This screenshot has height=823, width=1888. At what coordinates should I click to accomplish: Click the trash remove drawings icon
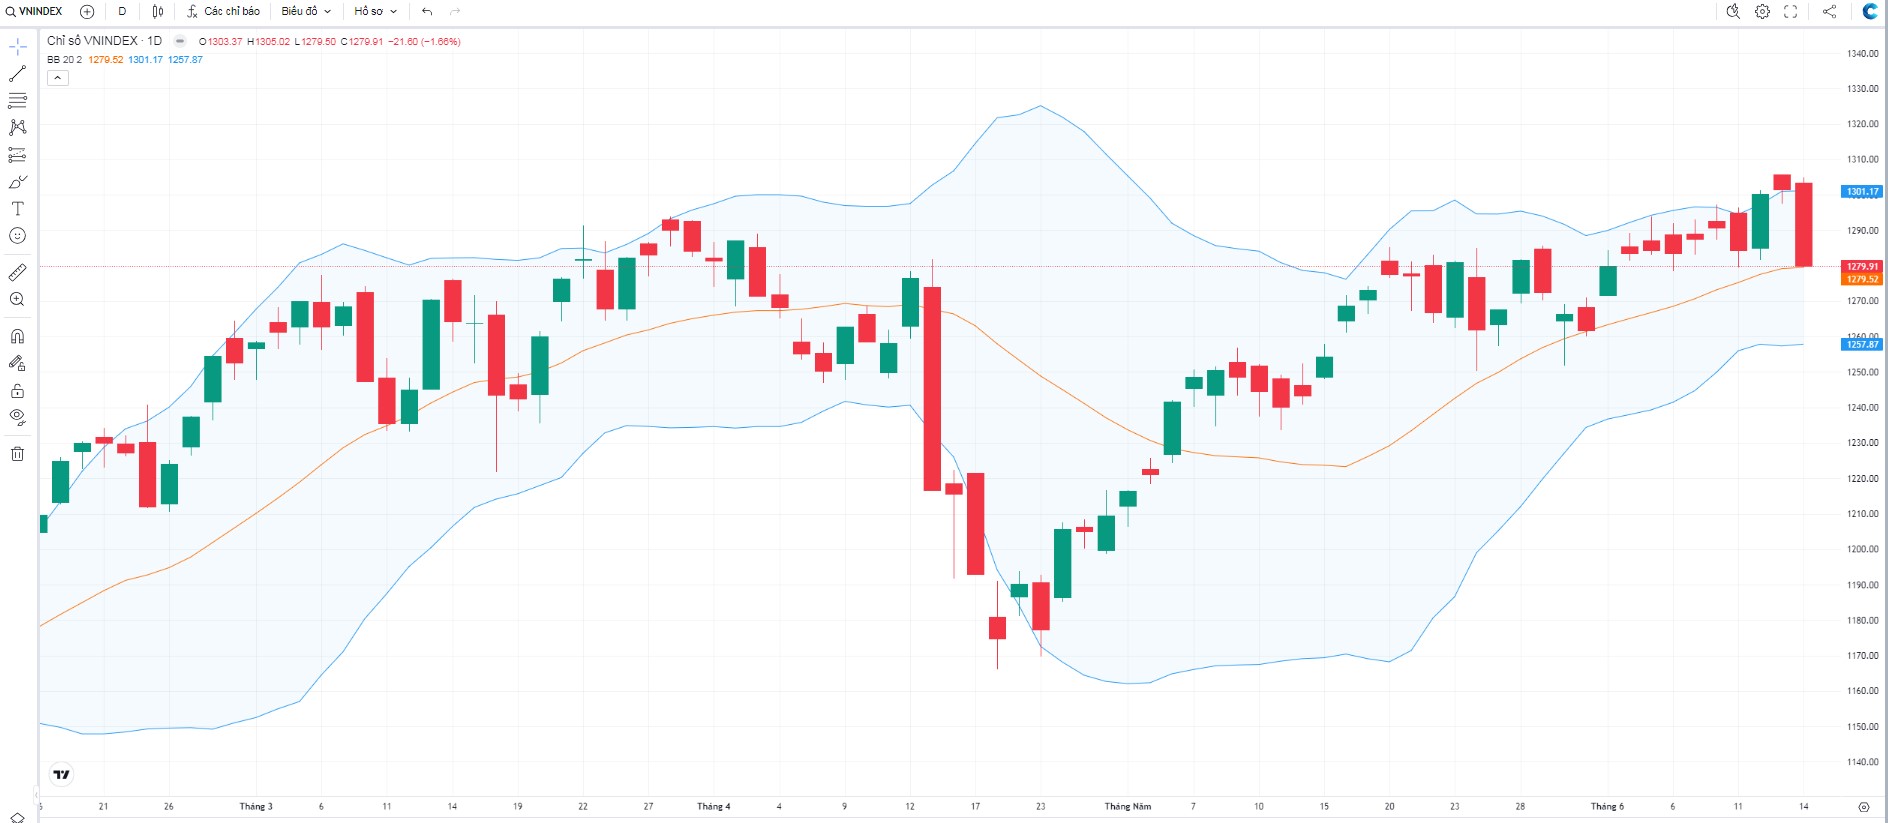pos(17,454)
